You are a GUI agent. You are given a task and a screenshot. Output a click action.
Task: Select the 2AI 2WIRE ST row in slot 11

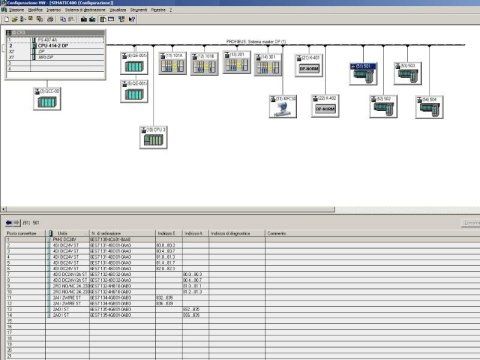tap(243, 298)
